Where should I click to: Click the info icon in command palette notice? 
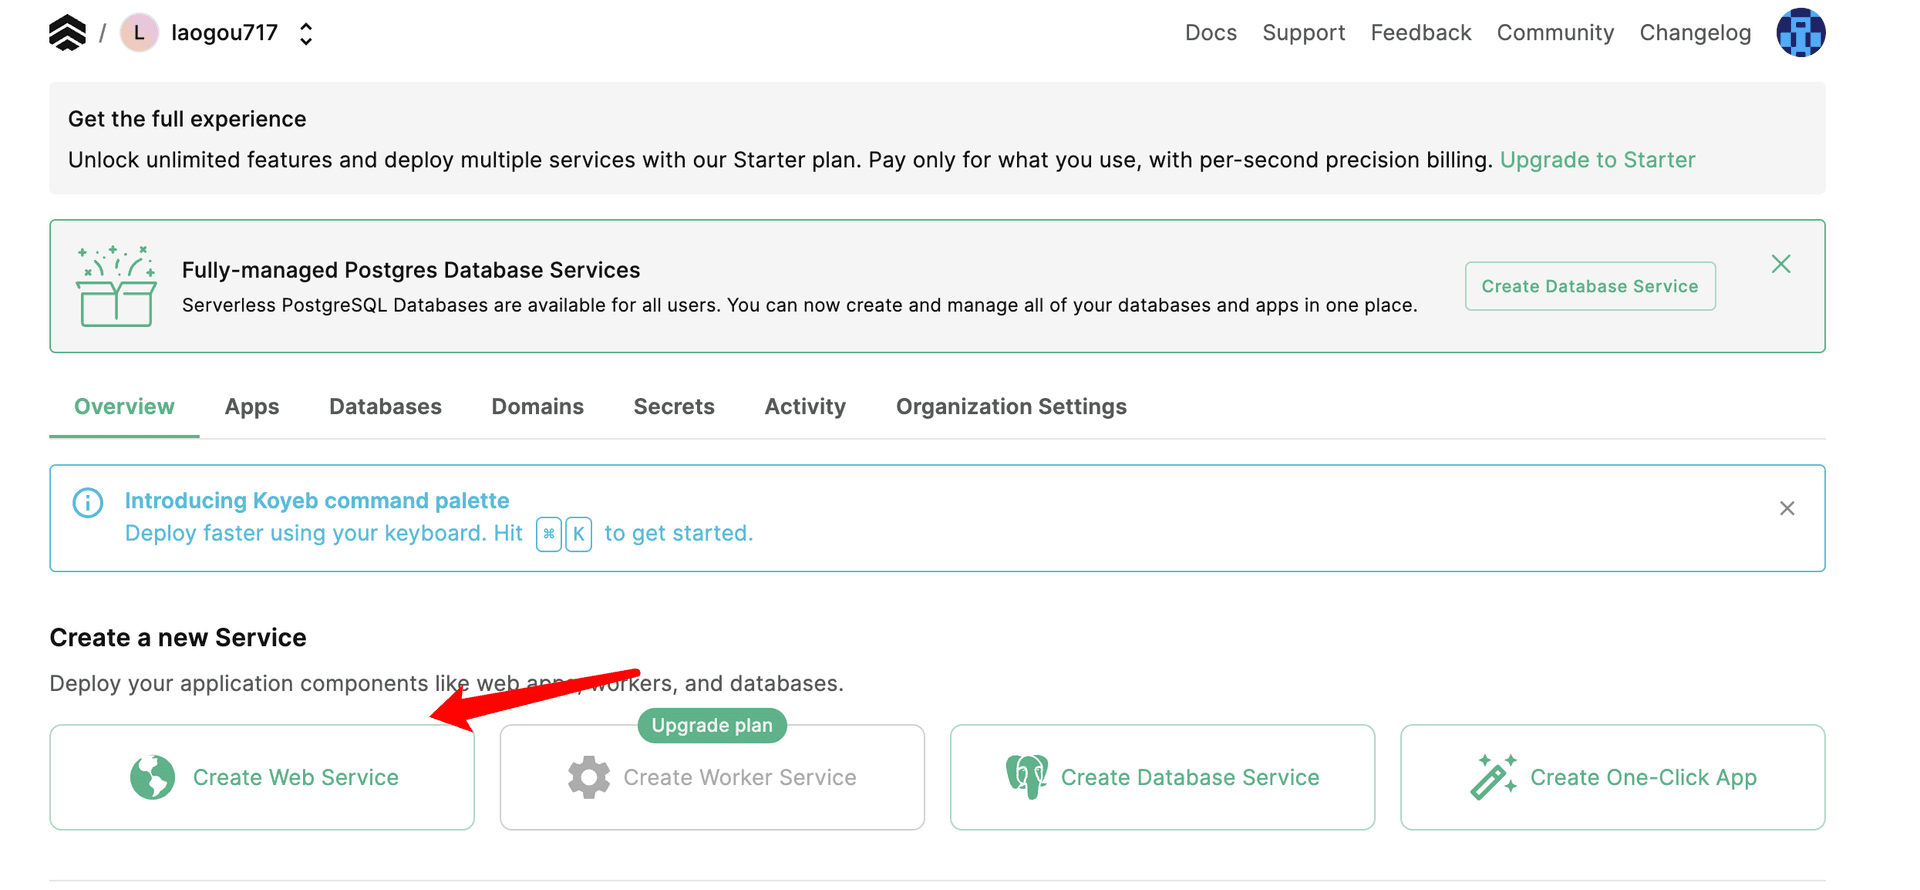88,502
